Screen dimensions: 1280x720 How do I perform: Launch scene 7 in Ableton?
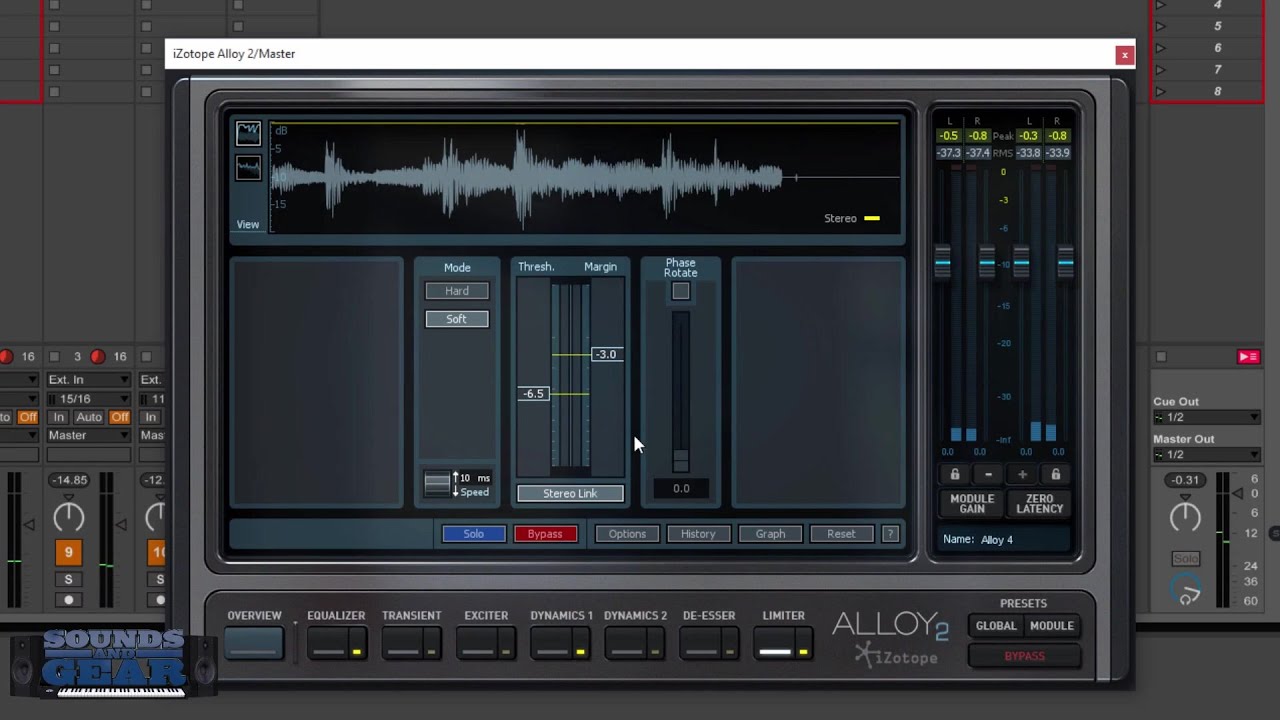coord(1161,70)
